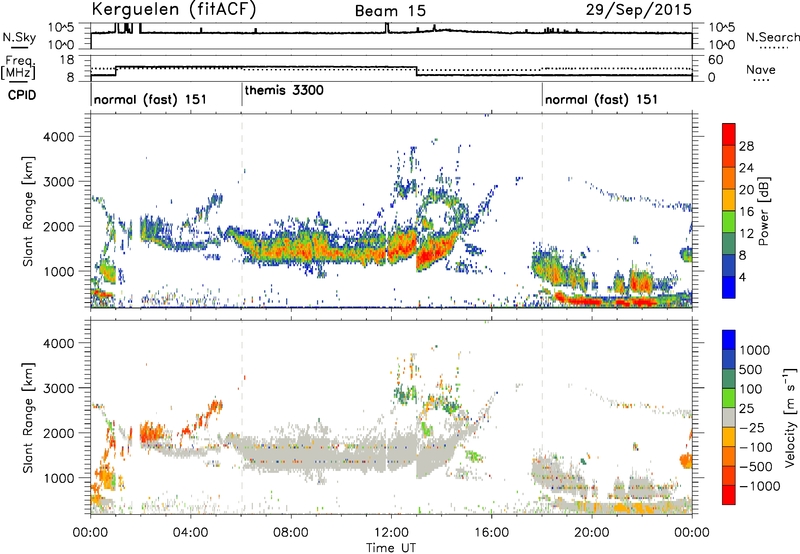Click the velocity colorbar '-500' value label
800x554 pixels.
tap(756, 467)
